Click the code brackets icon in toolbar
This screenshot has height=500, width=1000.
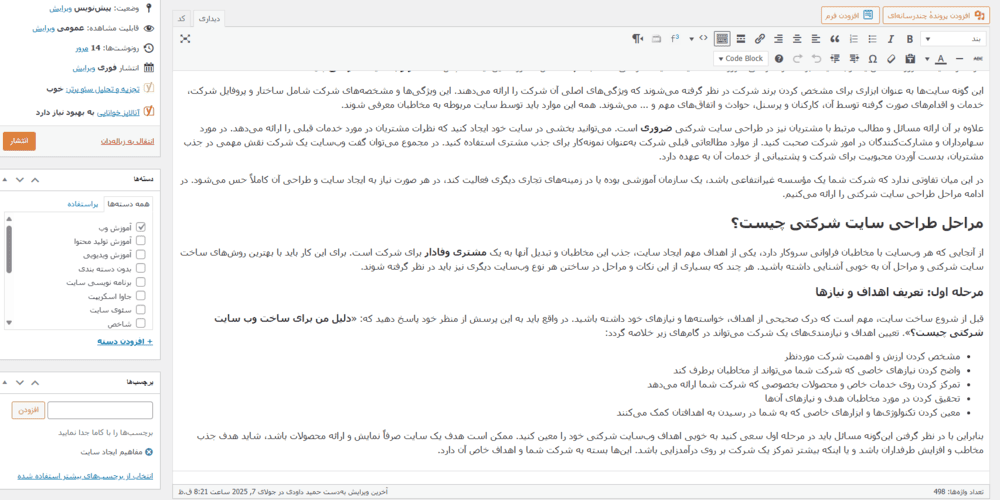coord(703,38)
